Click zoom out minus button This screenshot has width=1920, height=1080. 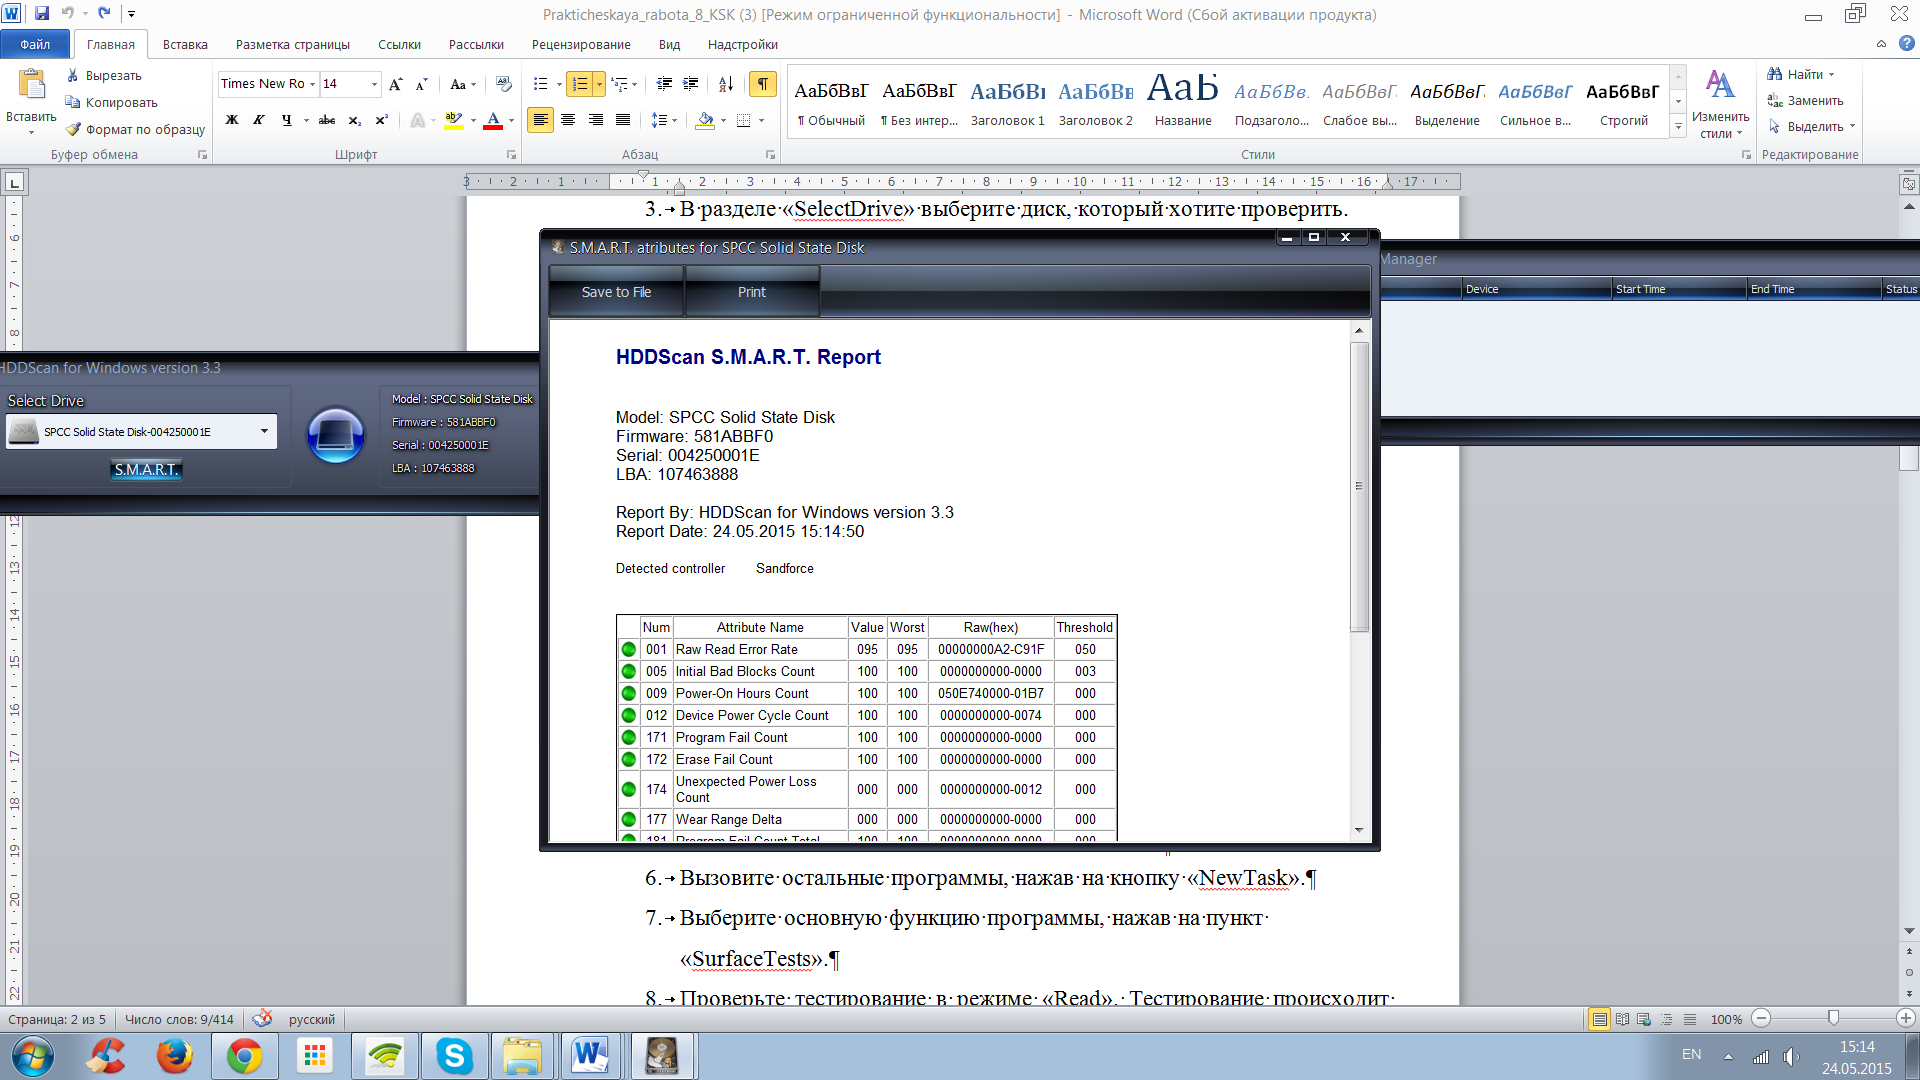pos(1761,1018)
